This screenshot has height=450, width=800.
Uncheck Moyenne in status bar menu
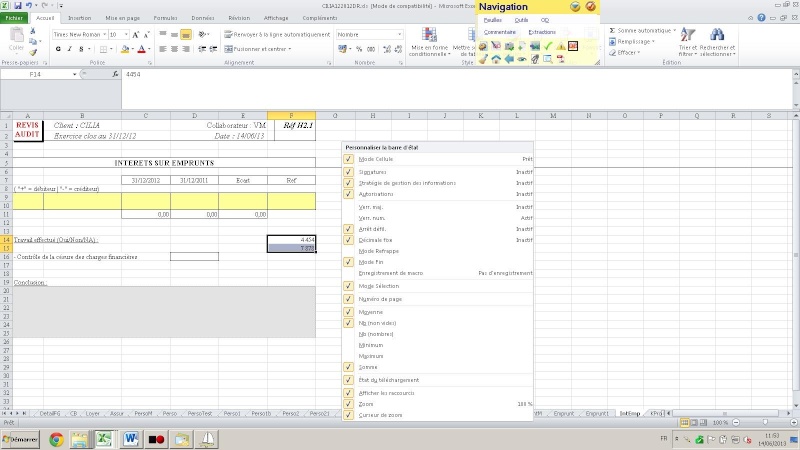(x=348, y=312)
